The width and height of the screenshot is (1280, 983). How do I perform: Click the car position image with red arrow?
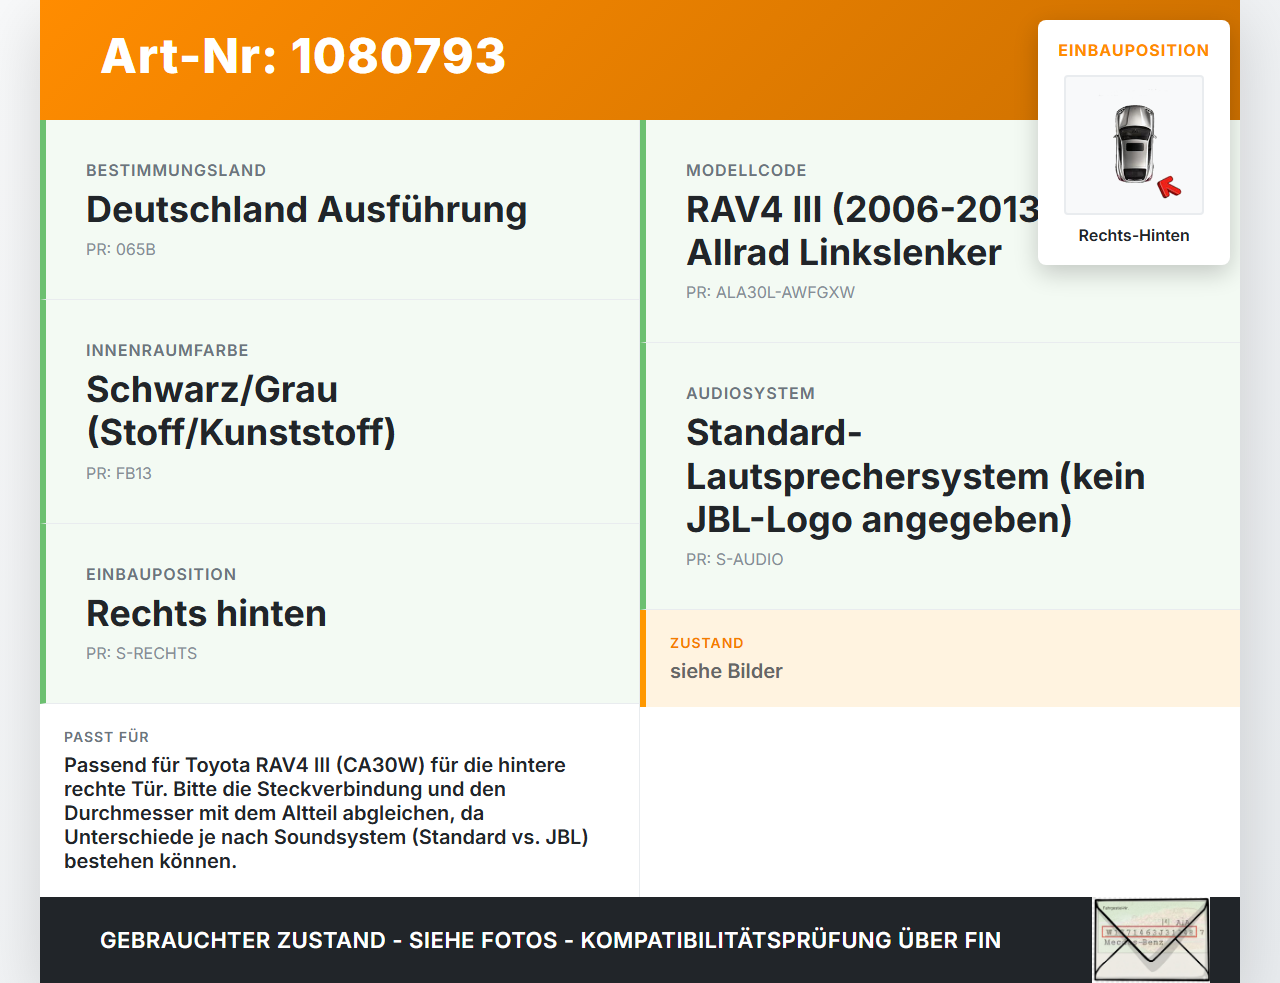pyautogui.click(x=1134, y=145)
